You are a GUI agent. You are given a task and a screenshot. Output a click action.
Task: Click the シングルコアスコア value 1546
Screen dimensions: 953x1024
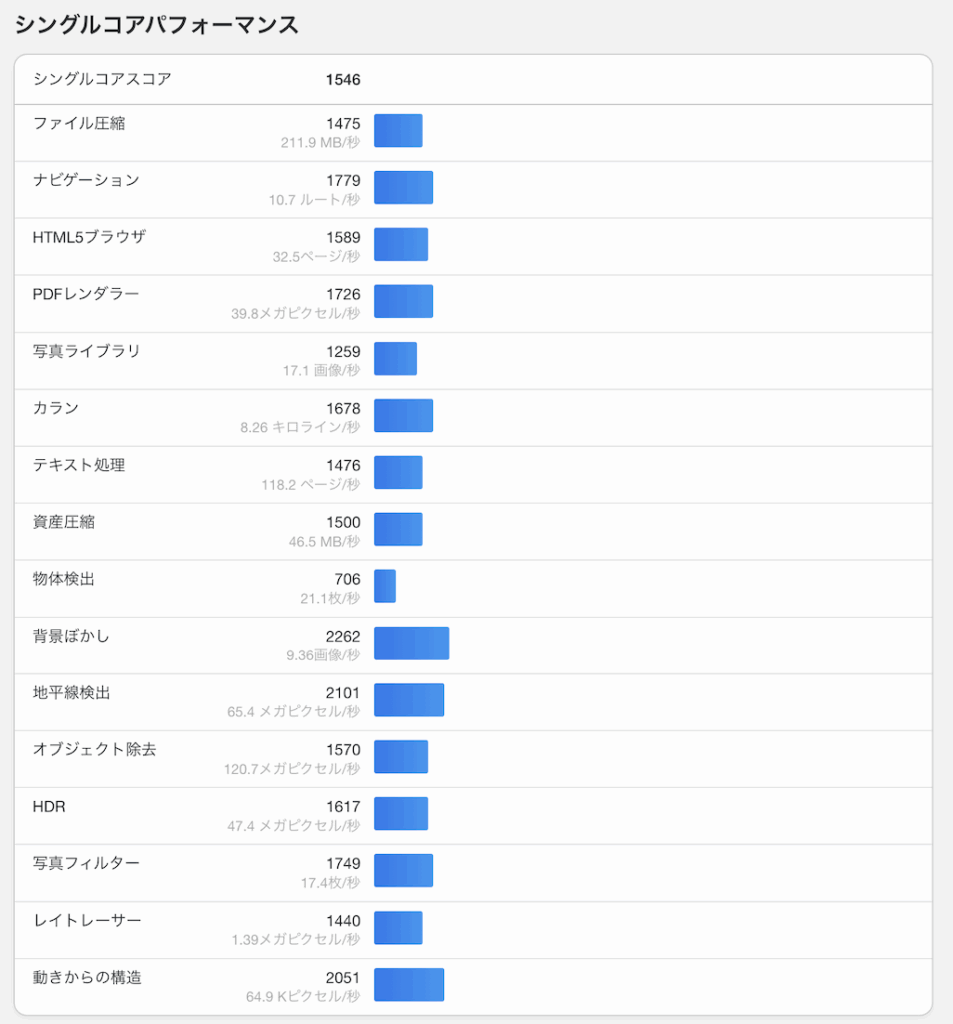(x=343, y=80)
